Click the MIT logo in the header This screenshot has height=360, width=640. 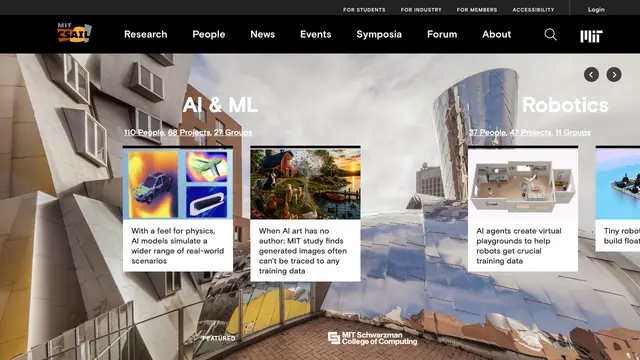pos(591,36)
